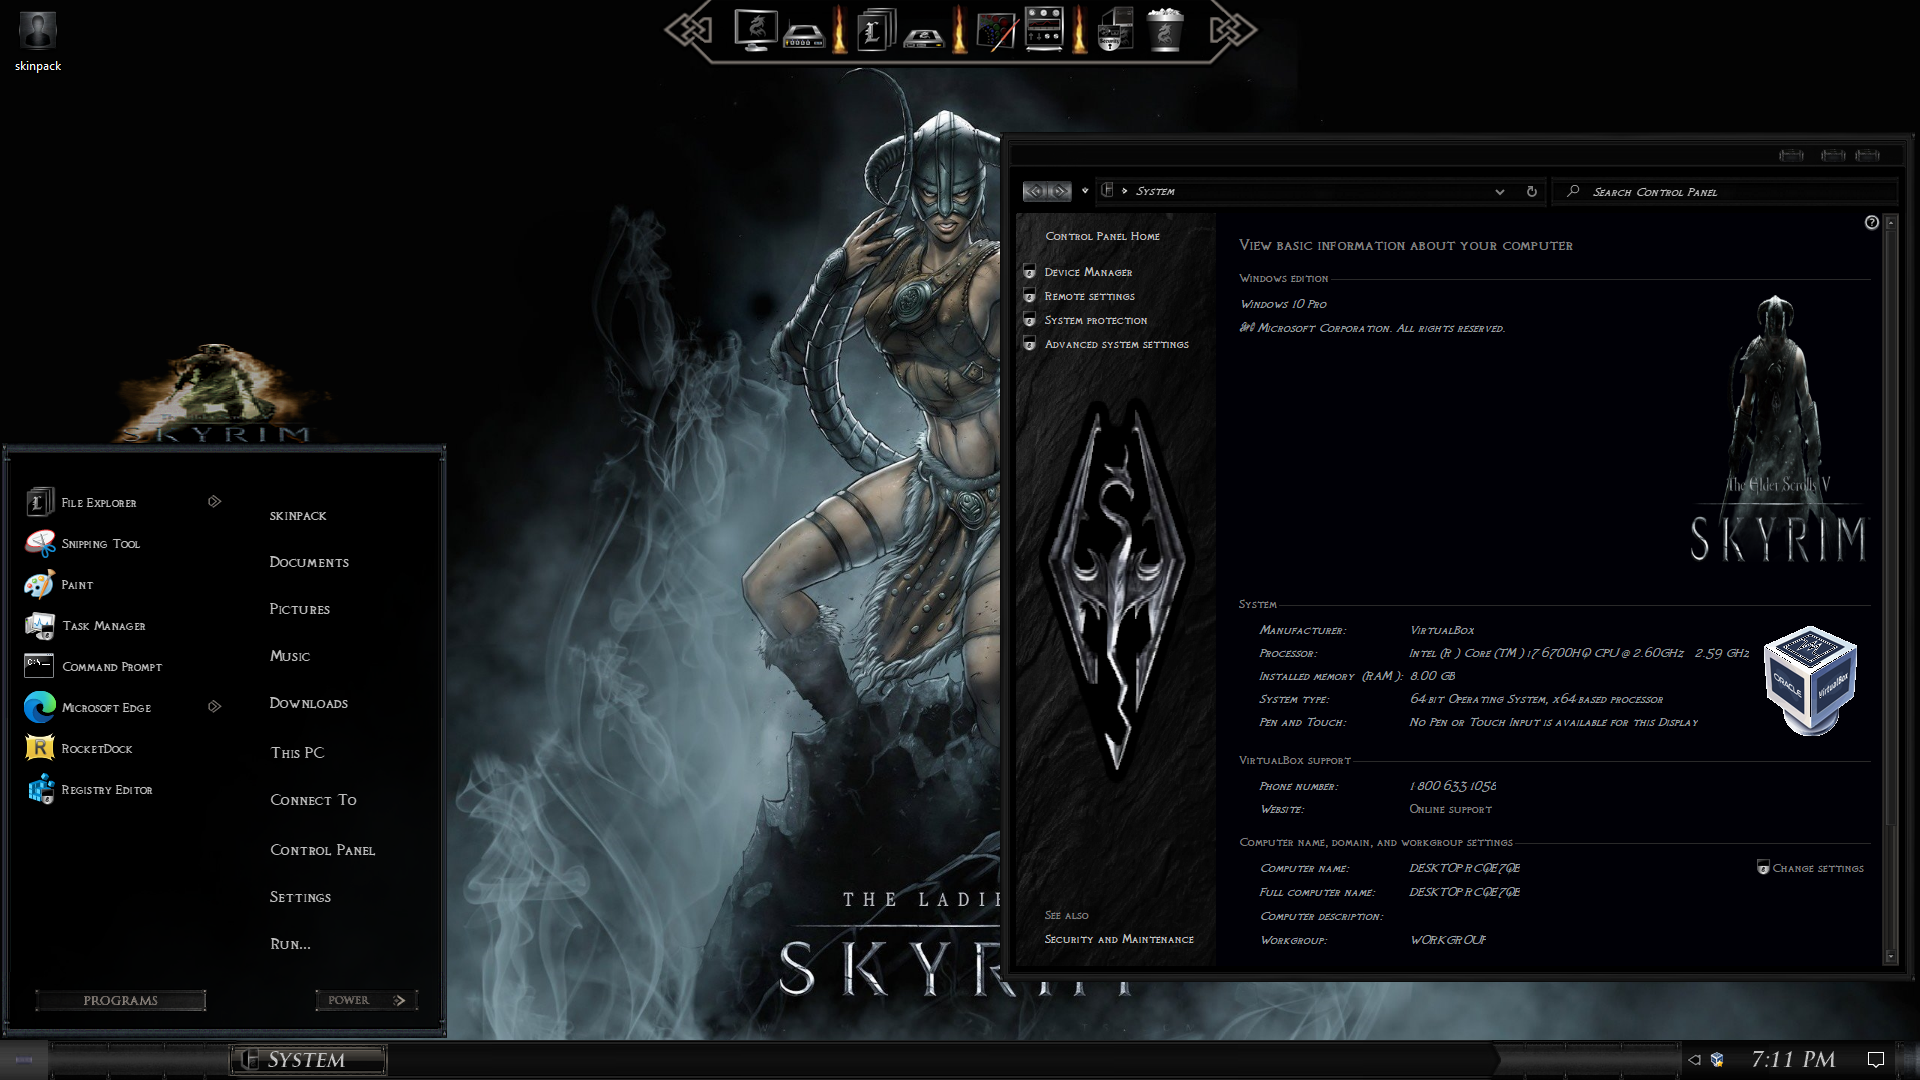Launch Snipping Tool from start menu

(x=100, y=544)
